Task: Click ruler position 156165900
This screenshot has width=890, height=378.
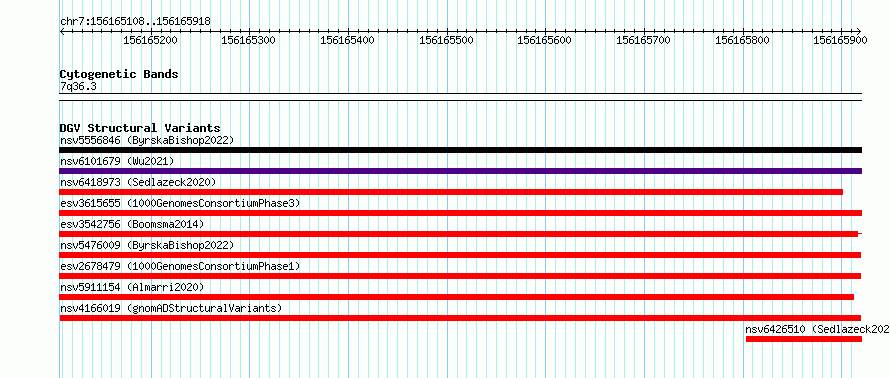Action: pos(841,40)
